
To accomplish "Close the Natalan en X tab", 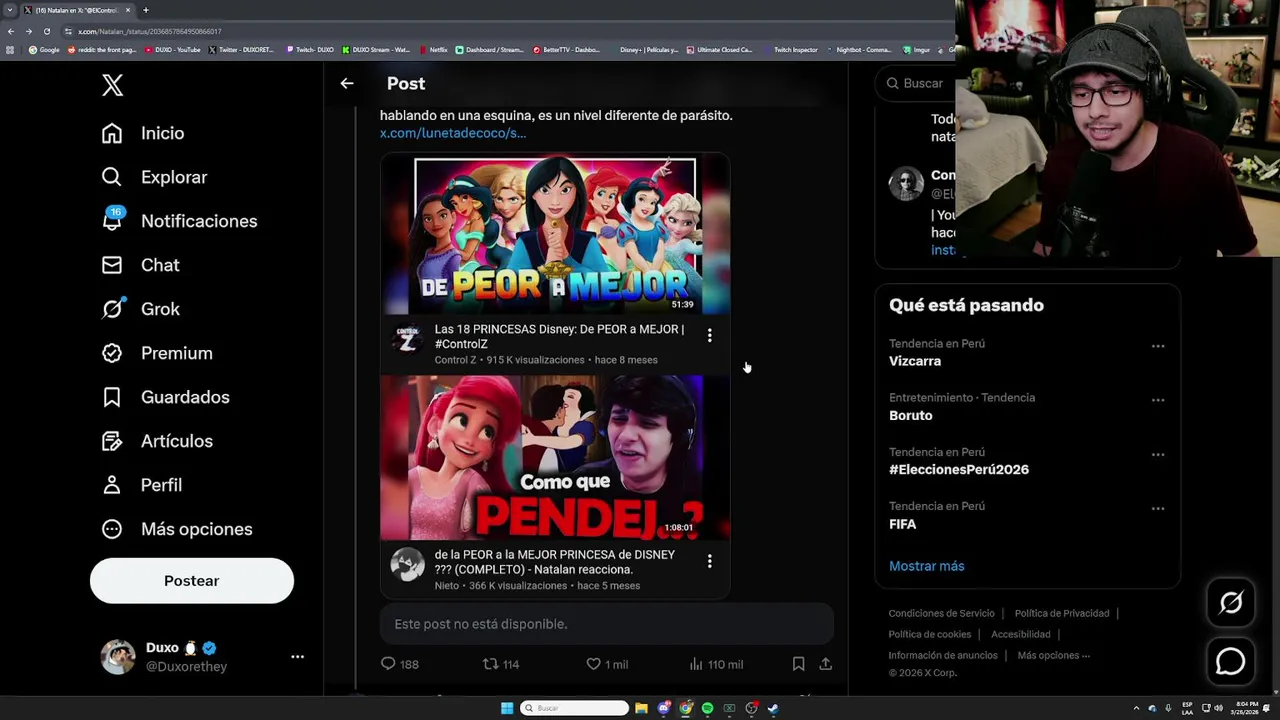I will 128,10.
